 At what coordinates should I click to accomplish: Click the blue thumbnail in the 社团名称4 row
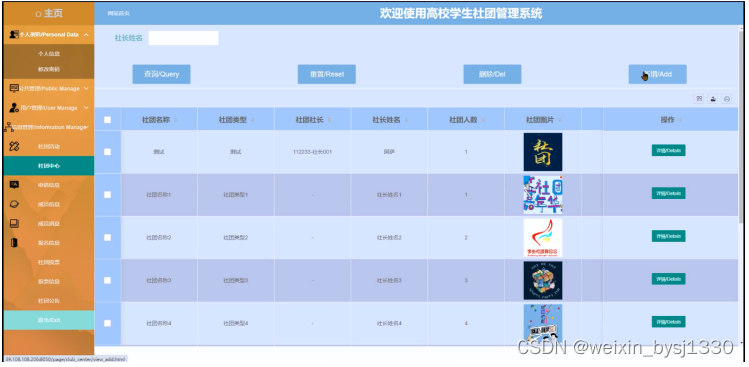pyautogui.click(x=543, y=323)
